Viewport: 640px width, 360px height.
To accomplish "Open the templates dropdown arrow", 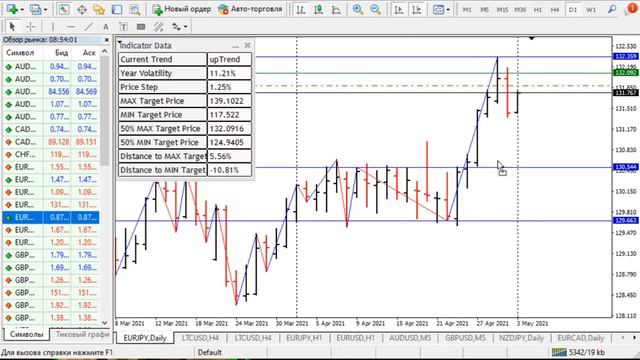I will [x=448, y=9].
